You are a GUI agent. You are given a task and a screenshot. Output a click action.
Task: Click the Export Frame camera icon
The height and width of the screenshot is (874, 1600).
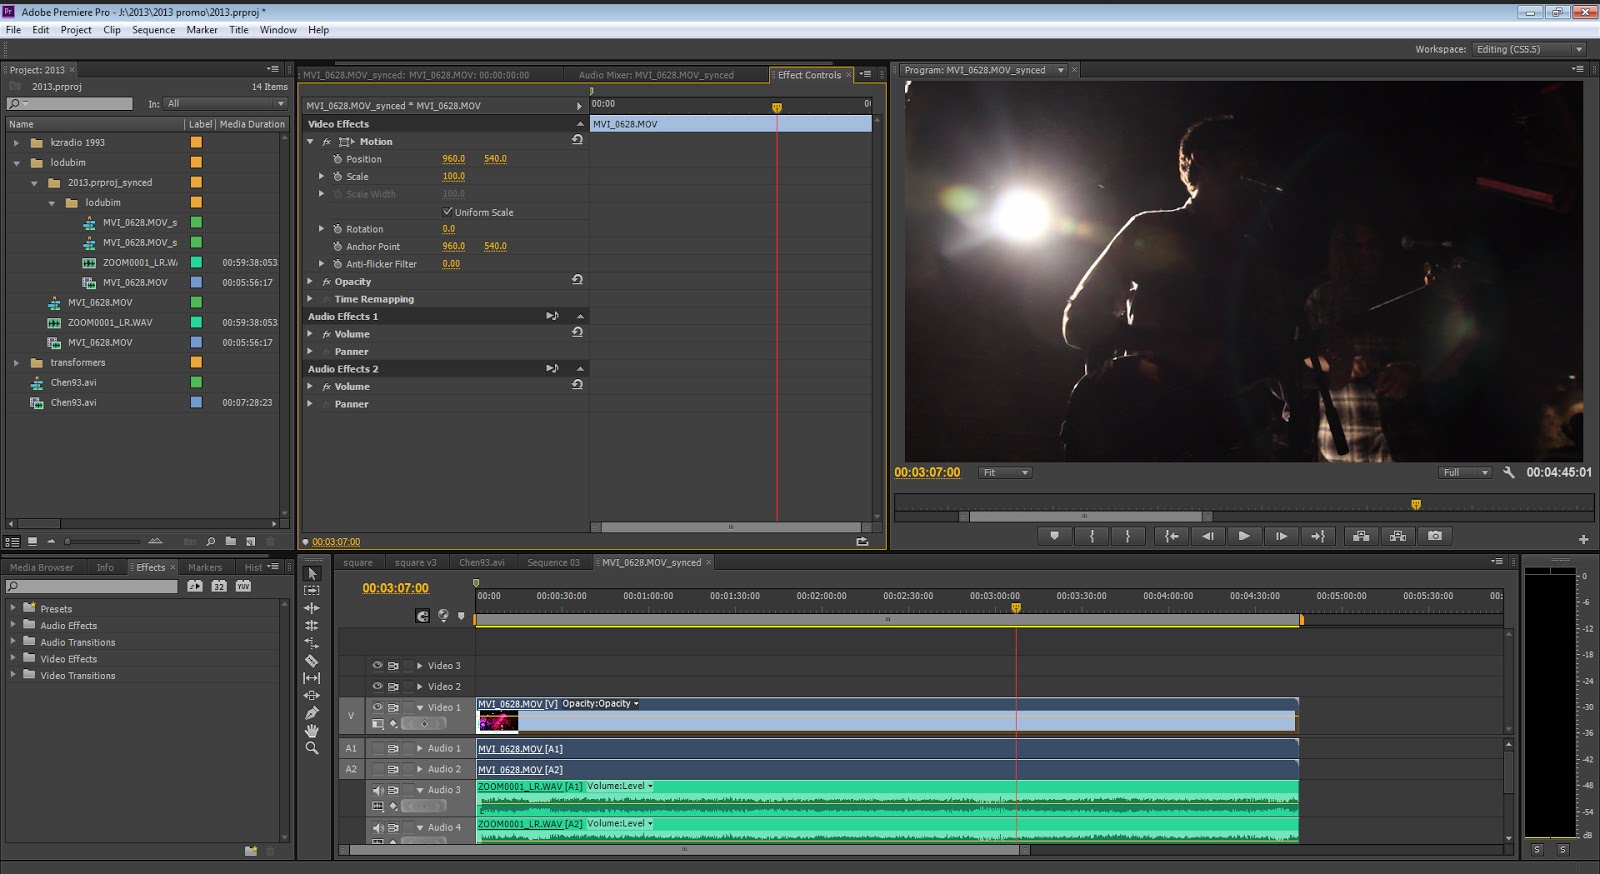(x=1435, y=536)
